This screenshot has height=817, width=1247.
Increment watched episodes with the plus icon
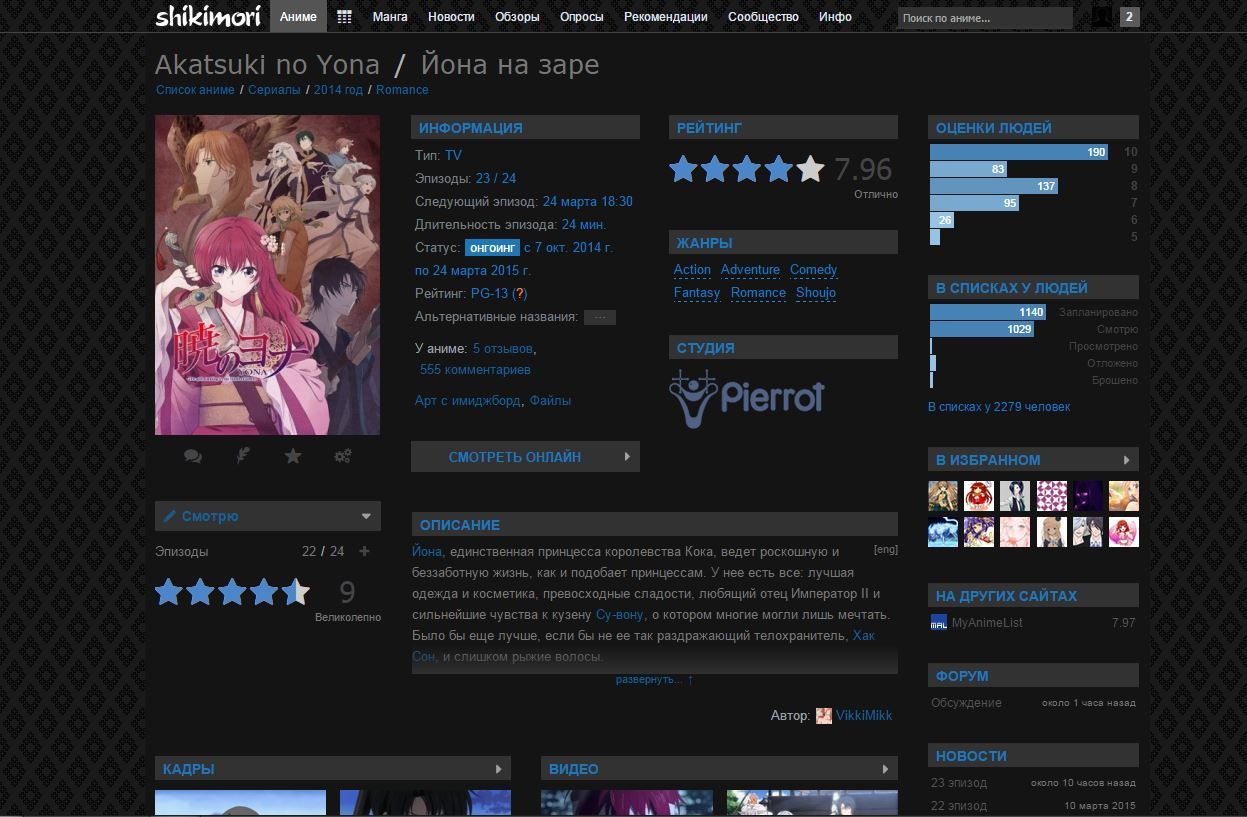[364, 551]
